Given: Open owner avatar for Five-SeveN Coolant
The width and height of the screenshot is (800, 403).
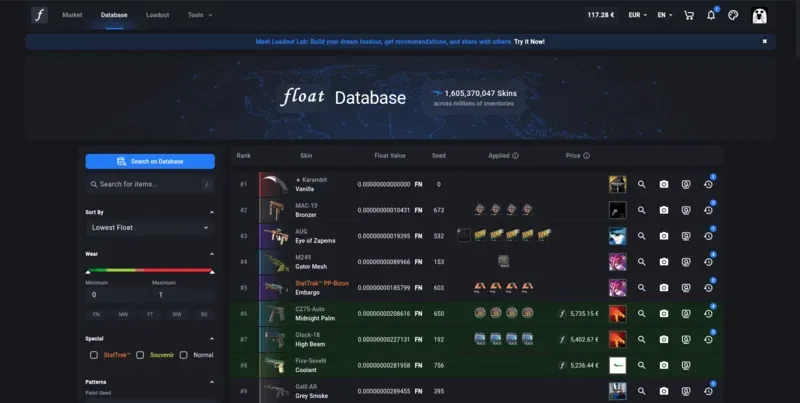Looking at the screenshot, I should tap(617, 365).
